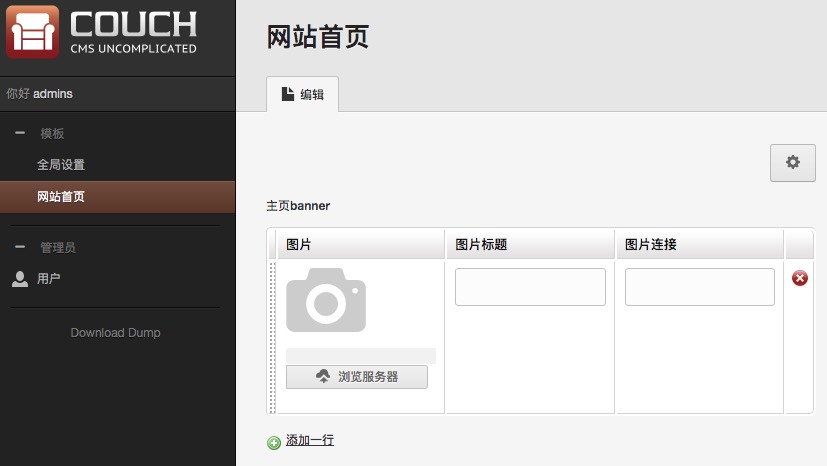
Task: Delete the banner row with red X
Action: click(799, 278)
